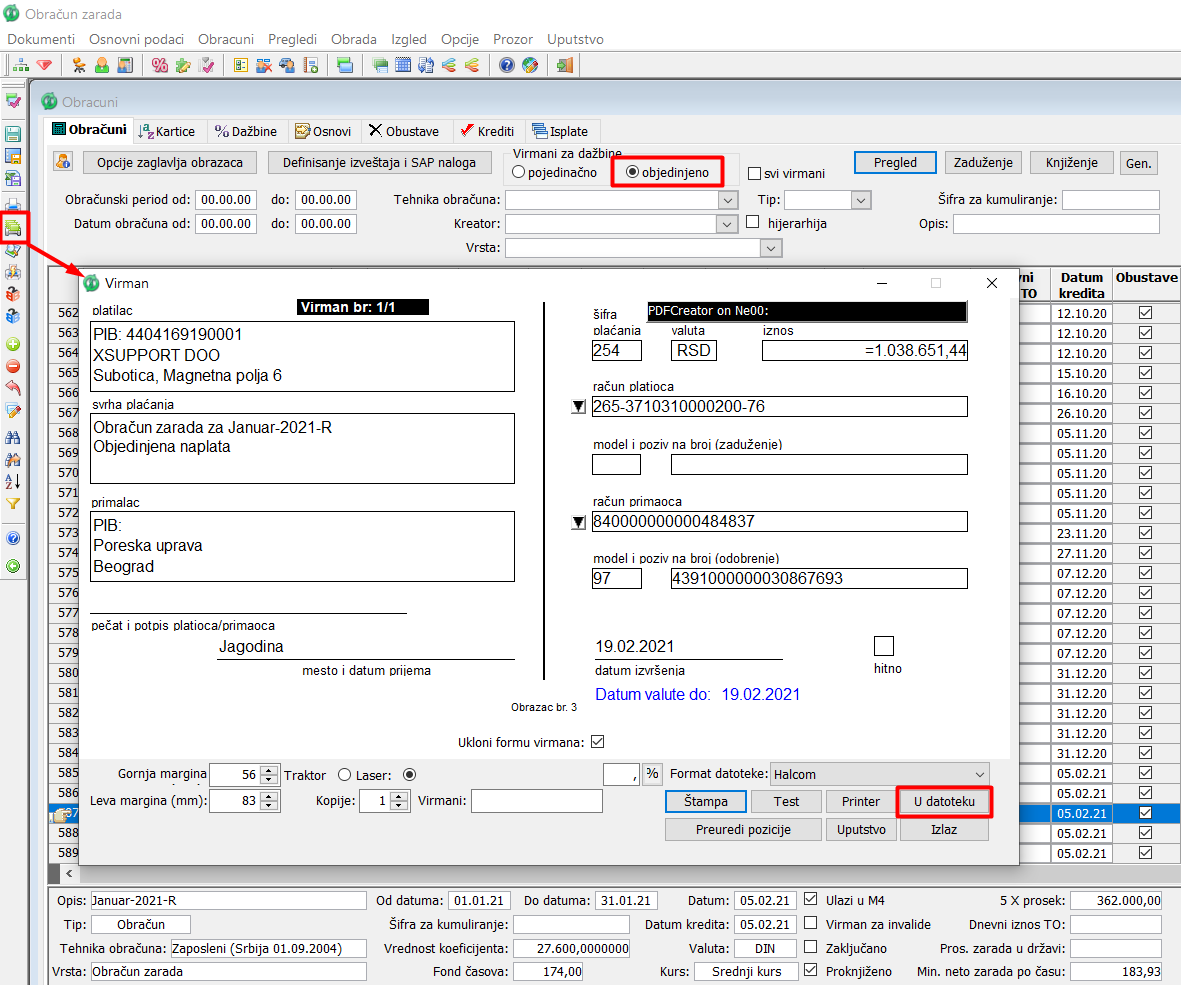This screenshot has height=985, width=1181.
Task: Click the percent icon in top toolbar
Action: [160, 66]
